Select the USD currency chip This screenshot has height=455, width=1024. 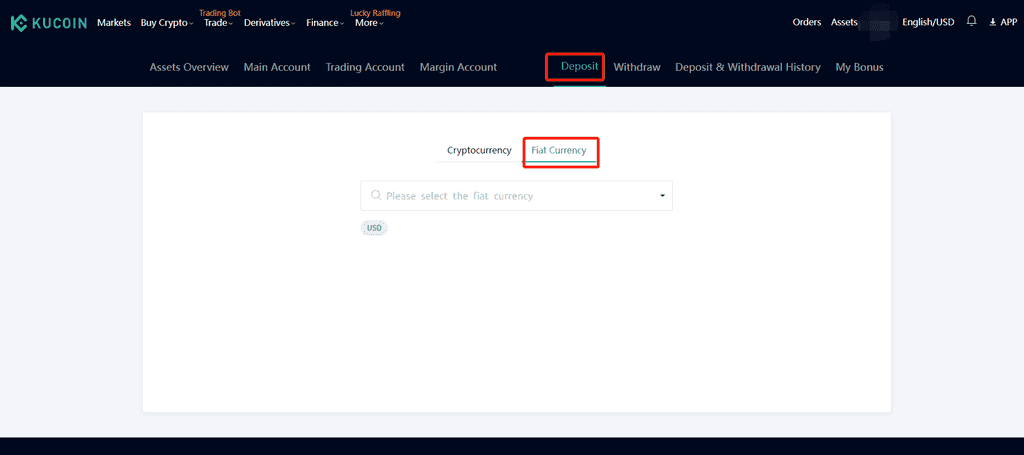[x=374, y=228]
